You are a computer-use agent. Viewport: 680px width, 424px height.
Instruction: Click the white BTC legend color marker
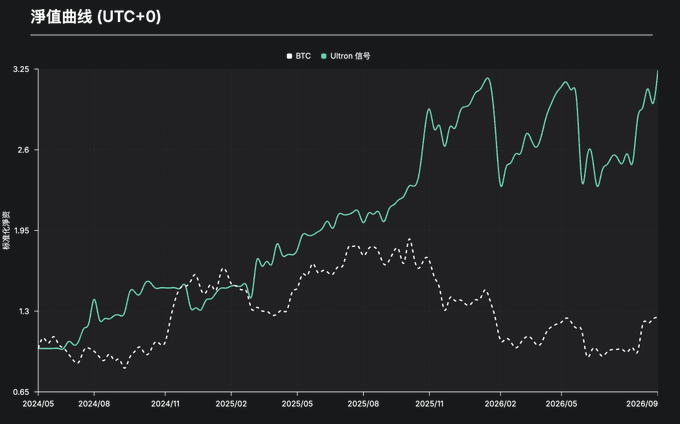pos(289,56)
